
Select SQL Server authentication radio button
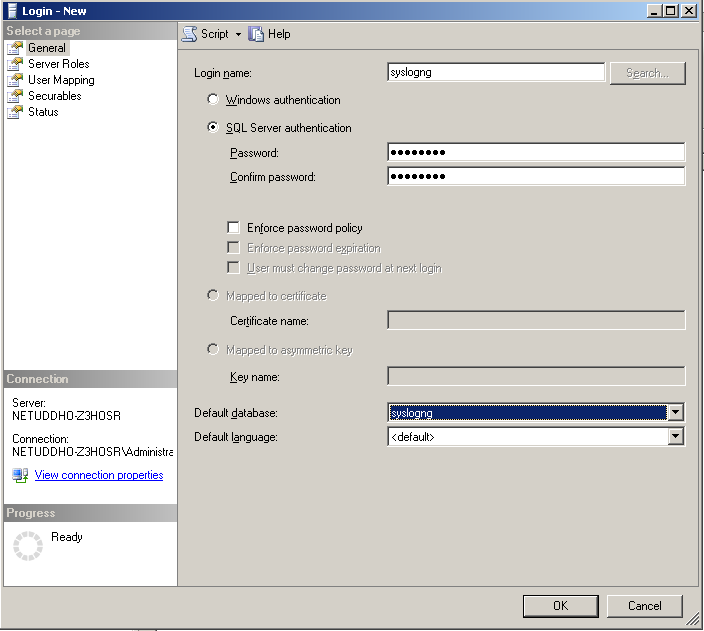tap(213, 127)
